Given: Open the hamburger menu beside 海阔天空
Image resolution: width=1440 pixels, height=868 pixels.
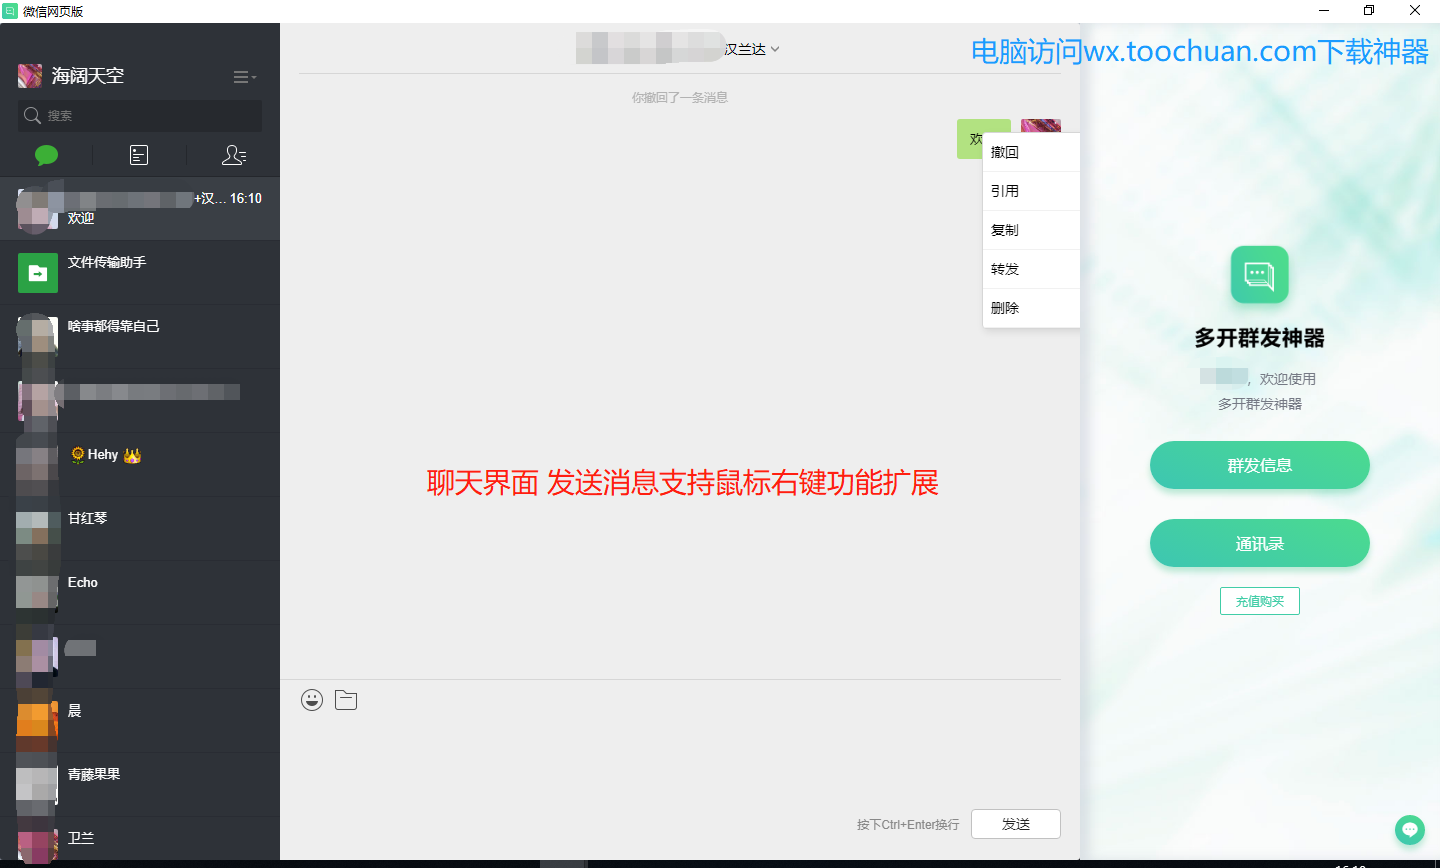Looking at the screenshot, I should tap(244, 77).
